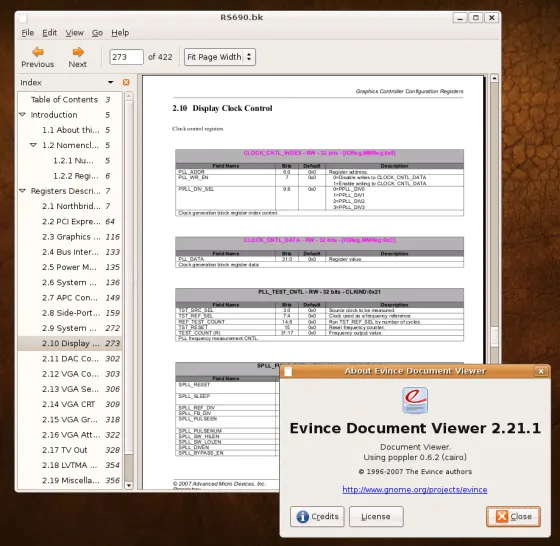
Task: Select 2.1 Northbrid... index entry
Action: coord(70,206)
